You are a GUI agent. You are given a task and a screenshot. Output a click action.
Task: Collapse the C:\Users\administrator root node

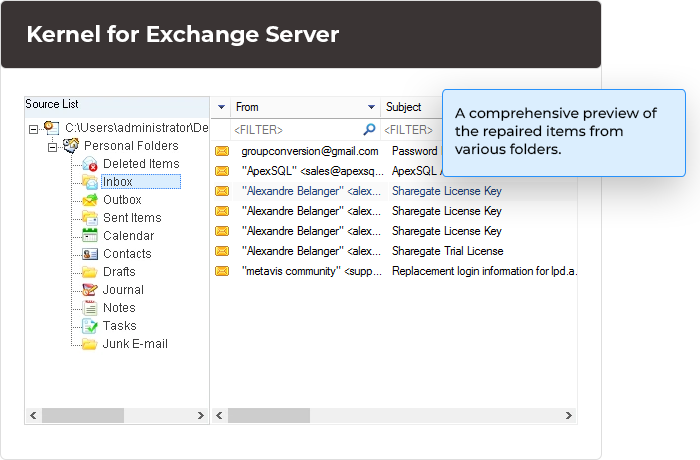point(33,129)
